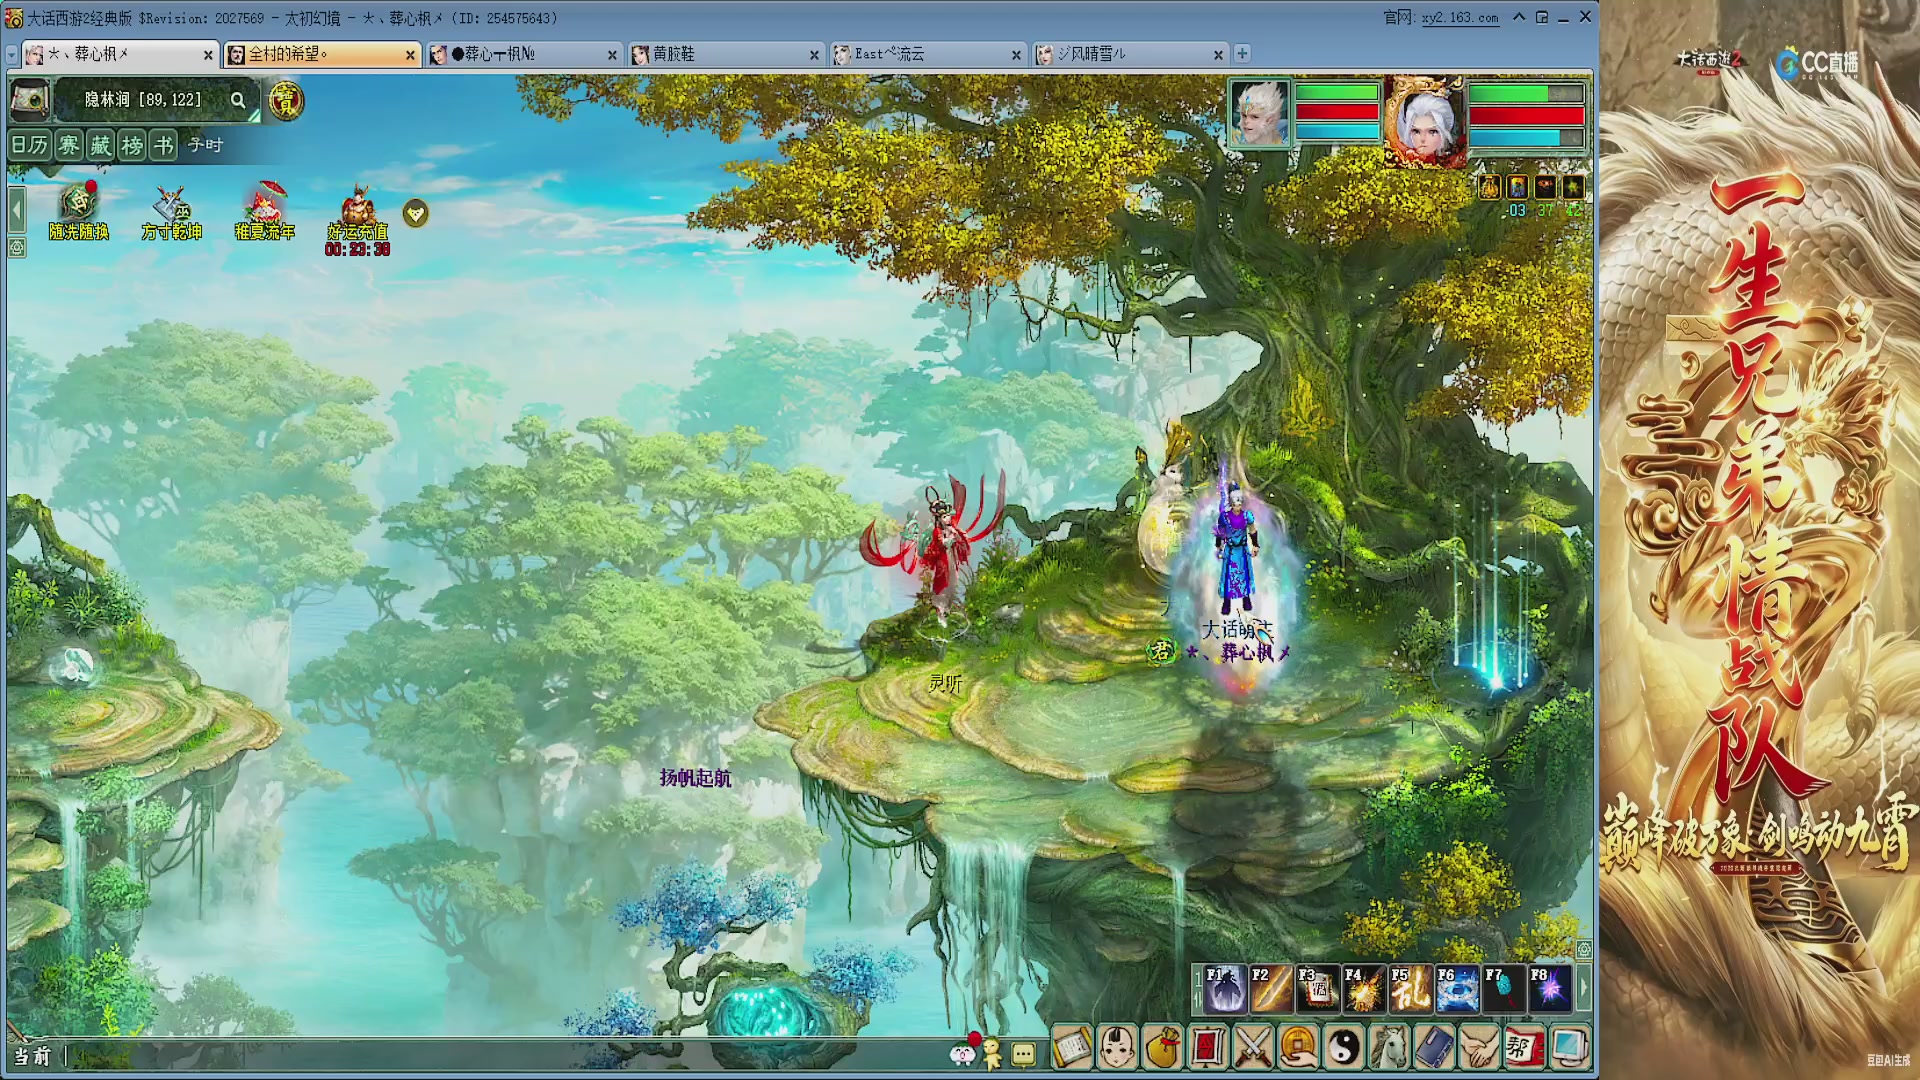Open the 方寸乾坤 activity icon
The width and height of the screenshot is (1920, 1080).
(171, 212)
